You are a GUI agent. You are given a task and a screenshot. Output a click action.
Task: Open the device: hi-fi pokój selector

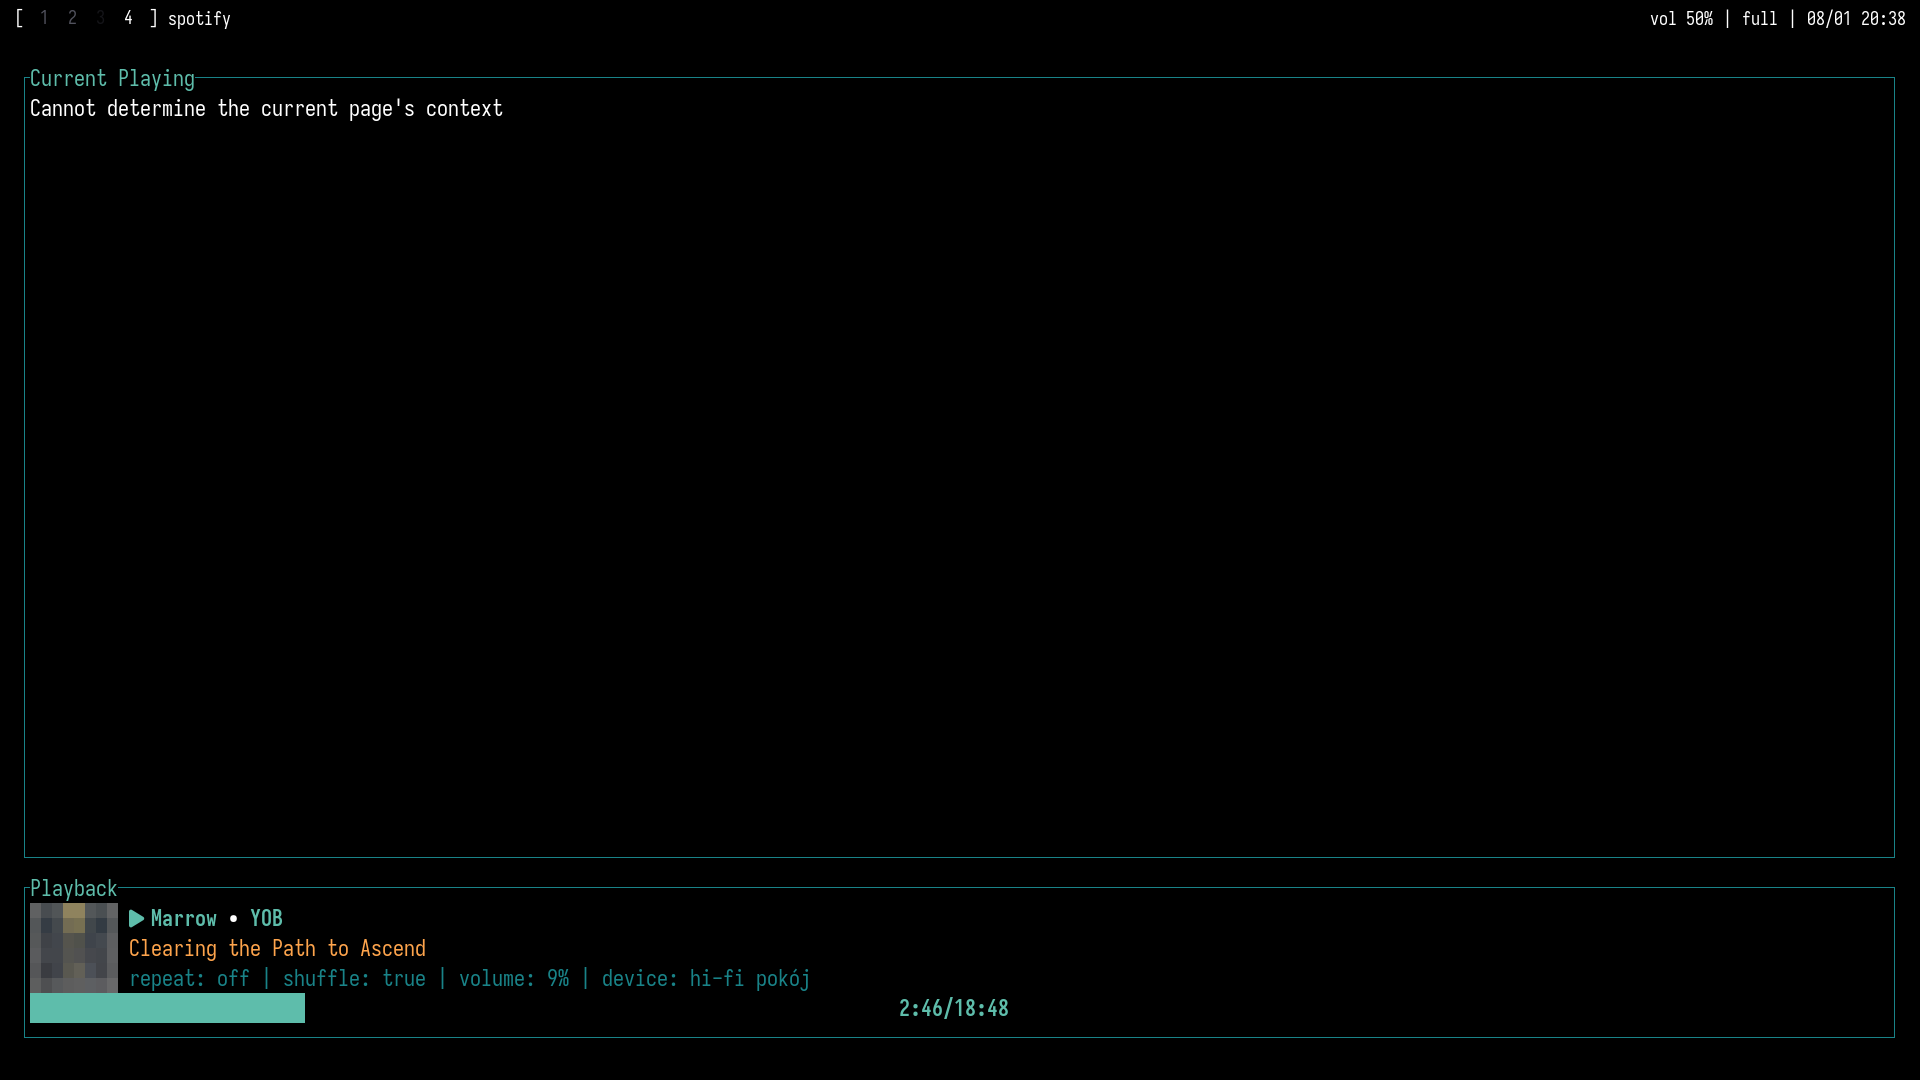coord(705,979)
